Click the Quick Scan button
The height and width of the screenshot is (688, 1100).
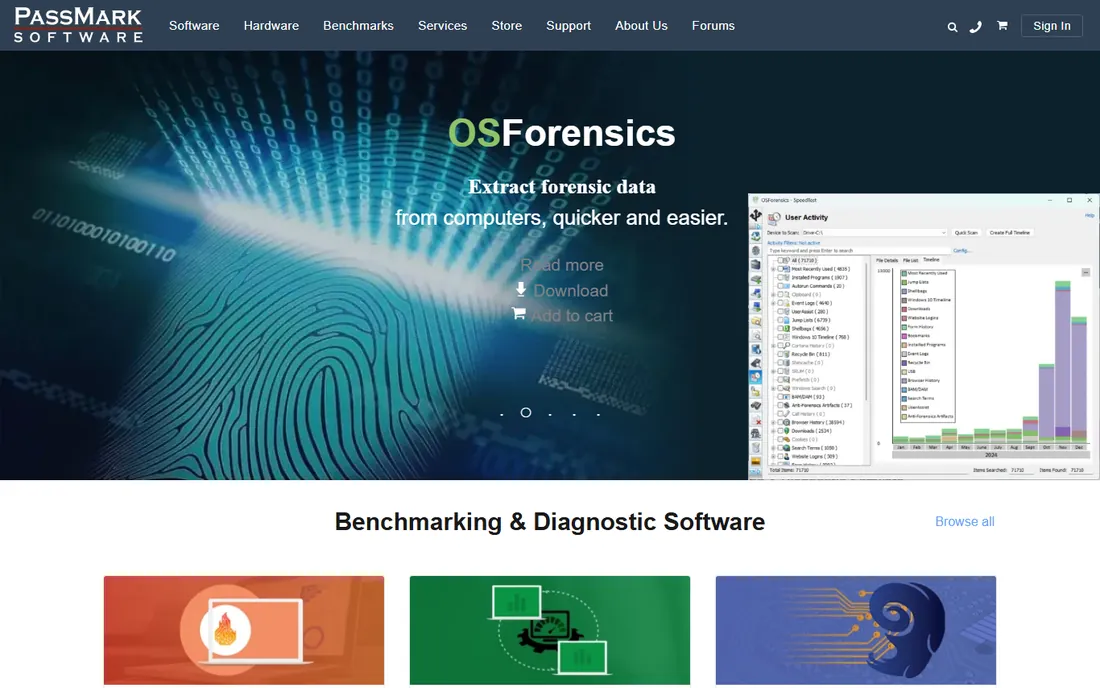tap(966, 233)
